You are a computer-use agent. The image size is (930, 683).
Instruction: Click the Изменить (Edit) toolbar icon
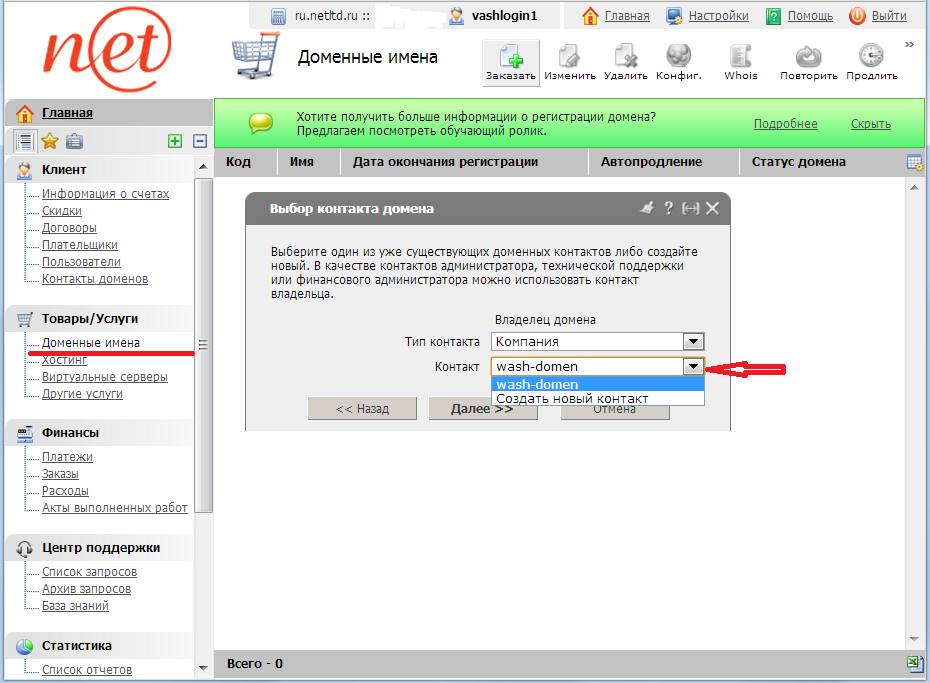tap(570, 62)
